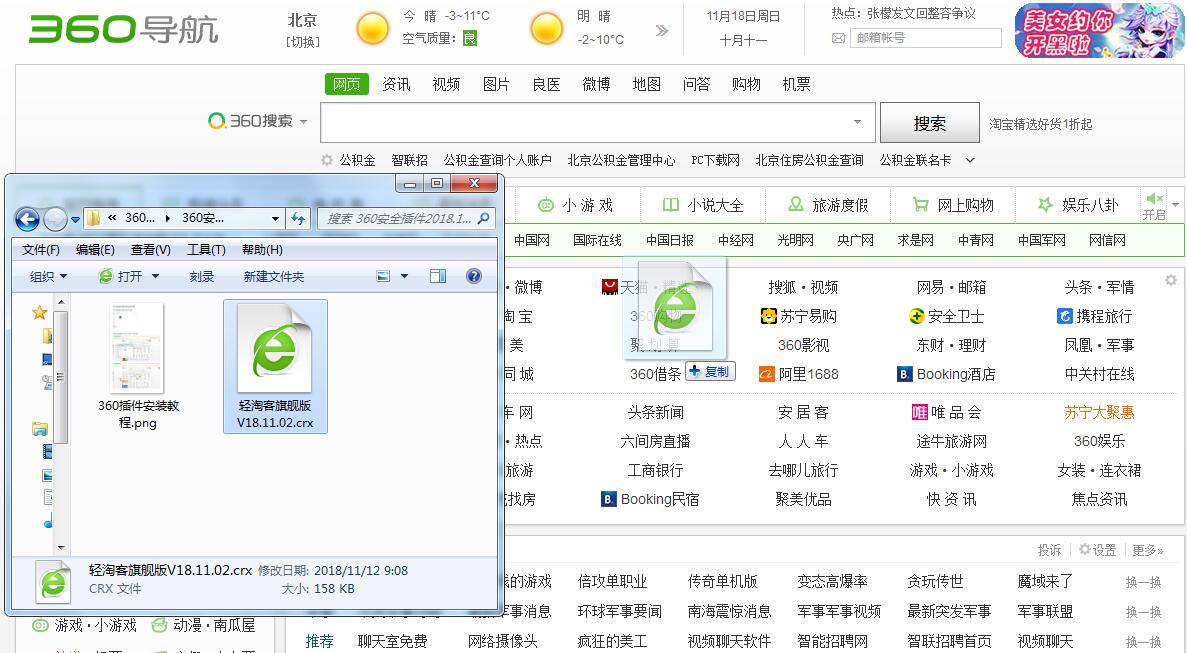This screenshot has height=653, width=1187.
Task: Click today's sunny weather icon
Action: (372, 29)
